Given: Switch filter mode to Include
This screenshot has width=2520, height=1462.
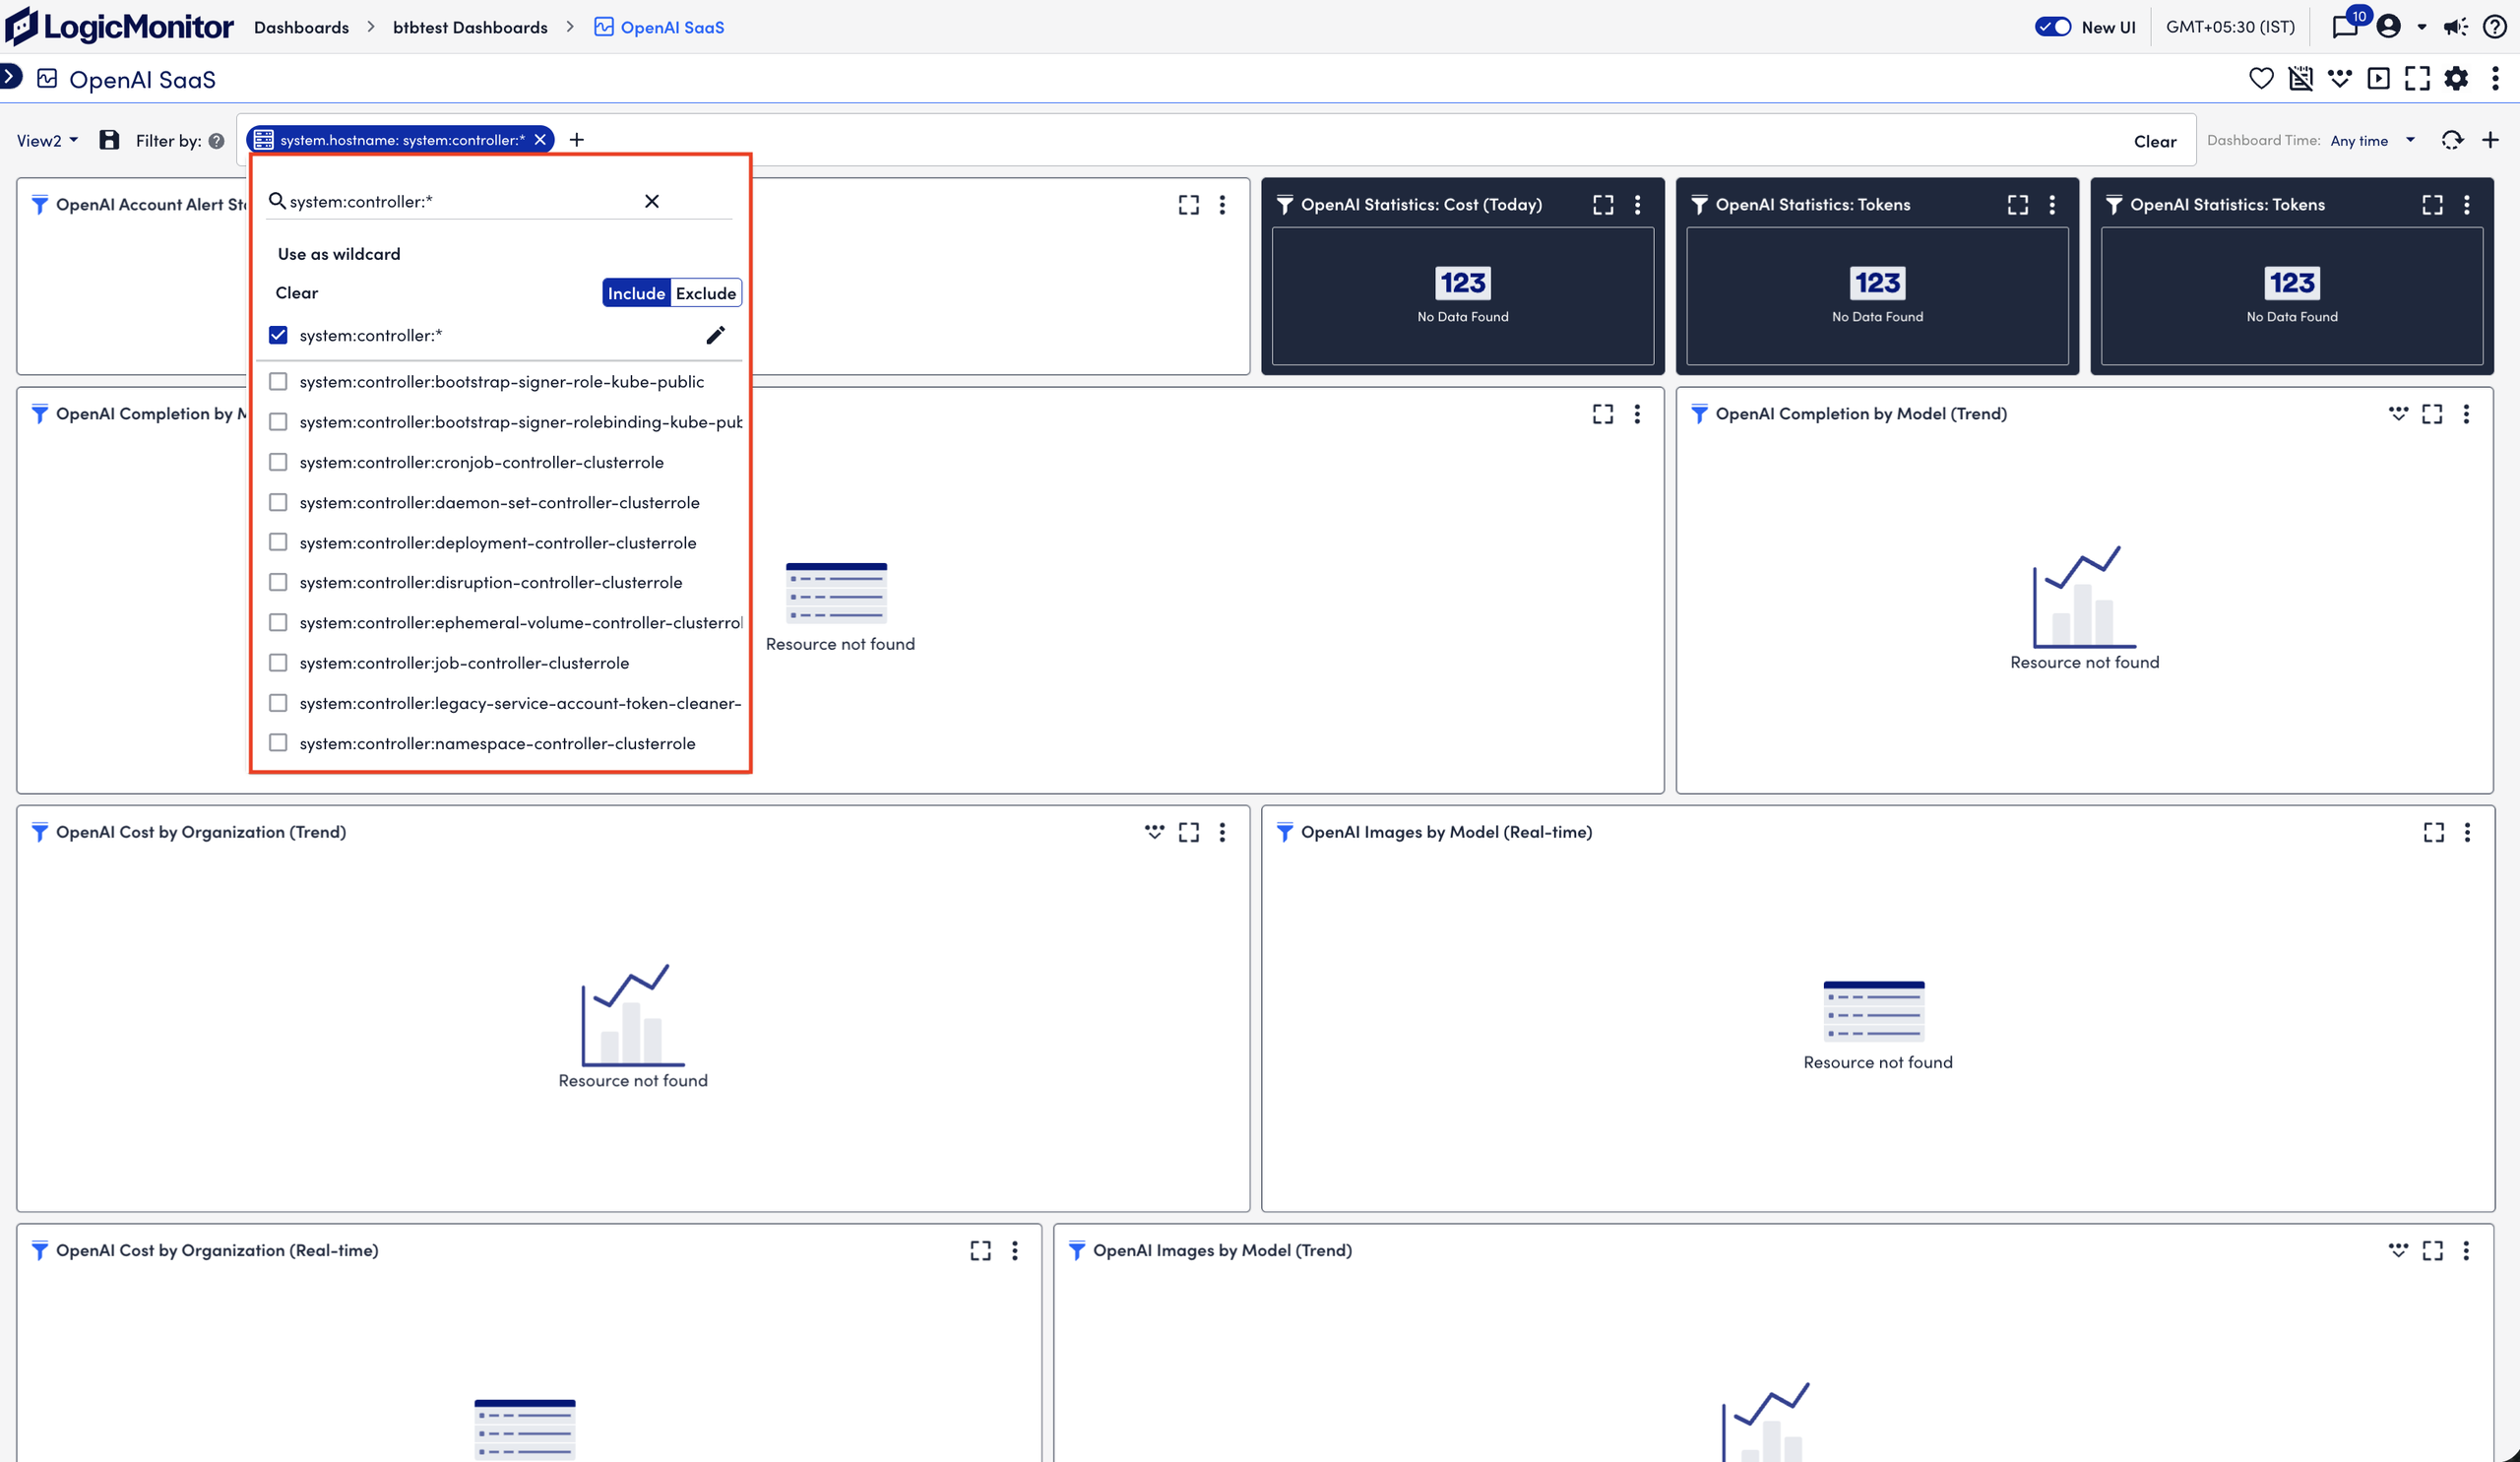Looking at the screenshot, I should [x=636, y=293].
